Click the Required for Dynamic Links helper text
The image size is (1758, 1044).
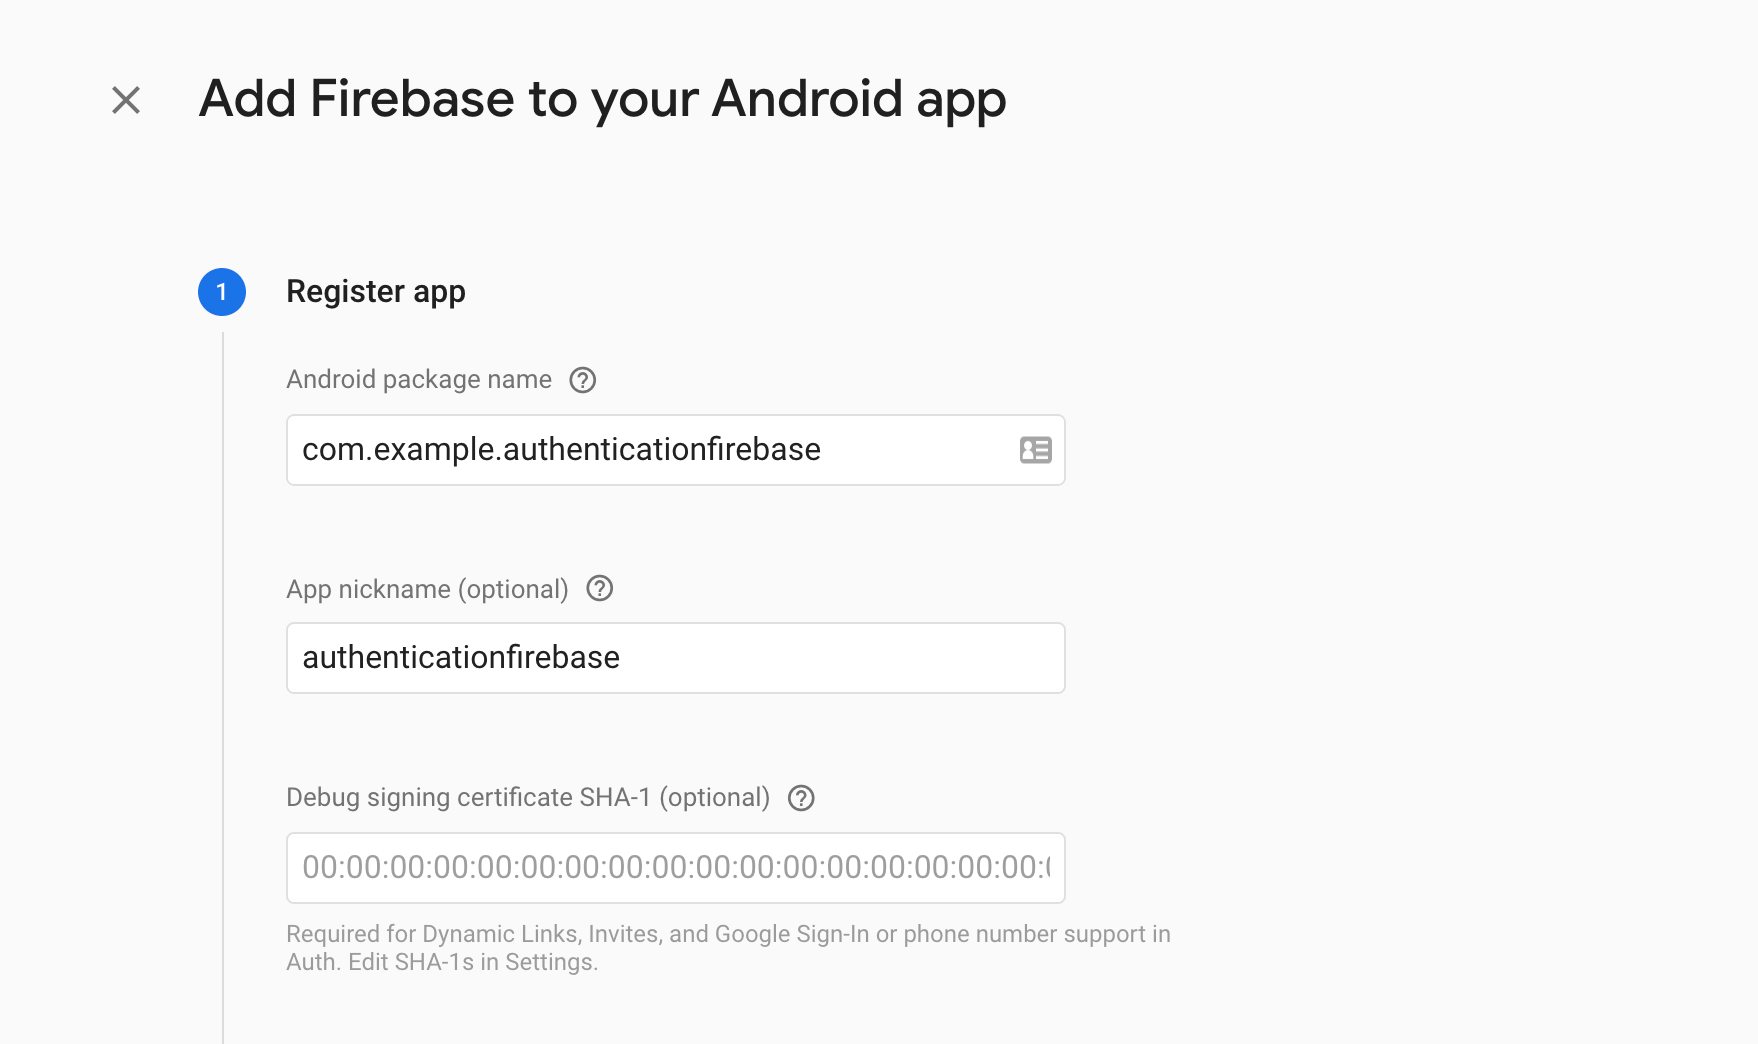pos(728,934)
